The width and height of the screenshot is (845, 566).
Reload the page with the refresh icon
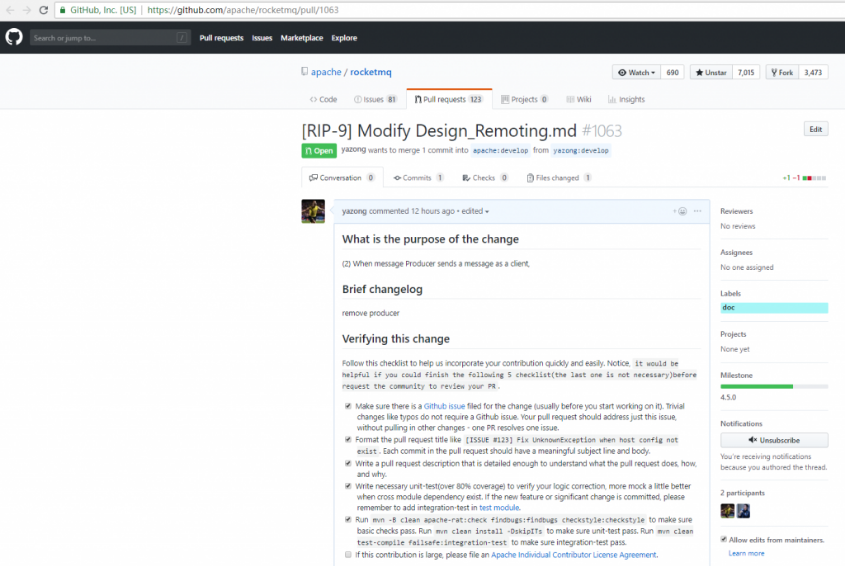[x=44, y=10]
